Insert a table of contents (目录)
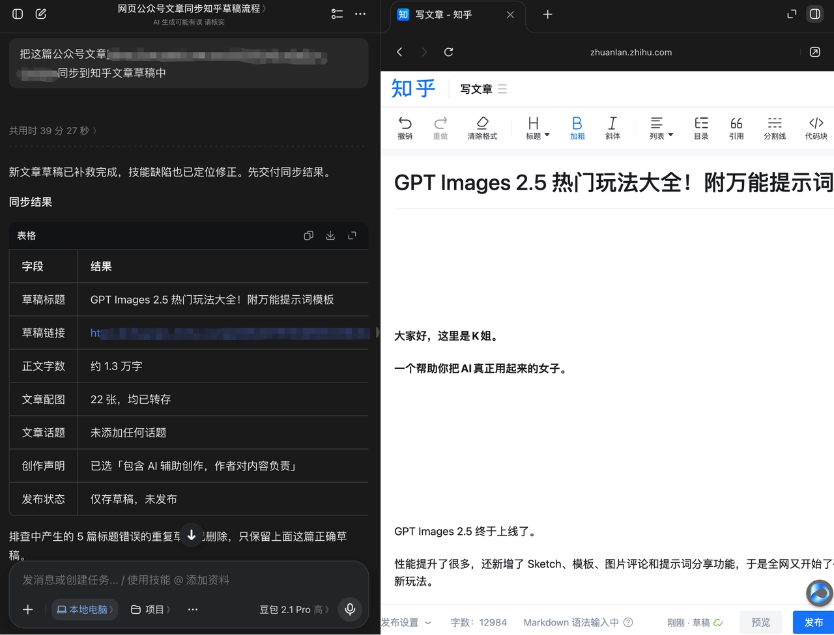Image resolution: width=834 pixels, height=635 pixels. (701, 128)
